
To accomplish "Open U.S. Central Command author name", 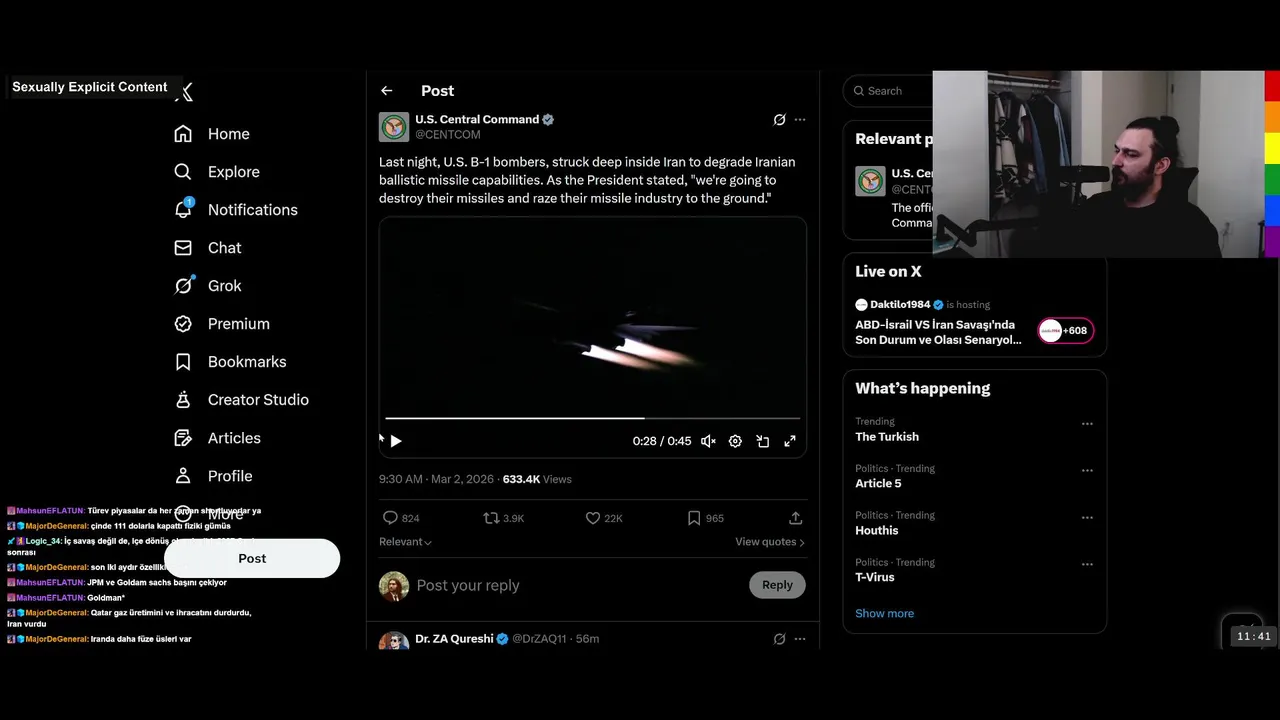I will click(x=477, y=119).
